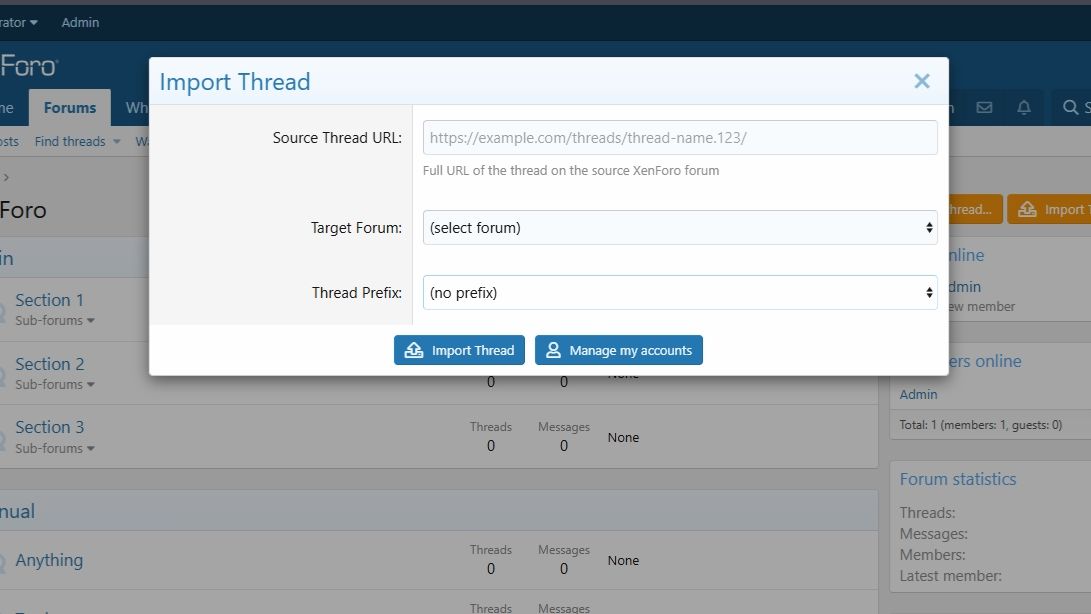This screenshot has height=614, width=1091.
Task: Click the Target Forum label
Action: 356,228
